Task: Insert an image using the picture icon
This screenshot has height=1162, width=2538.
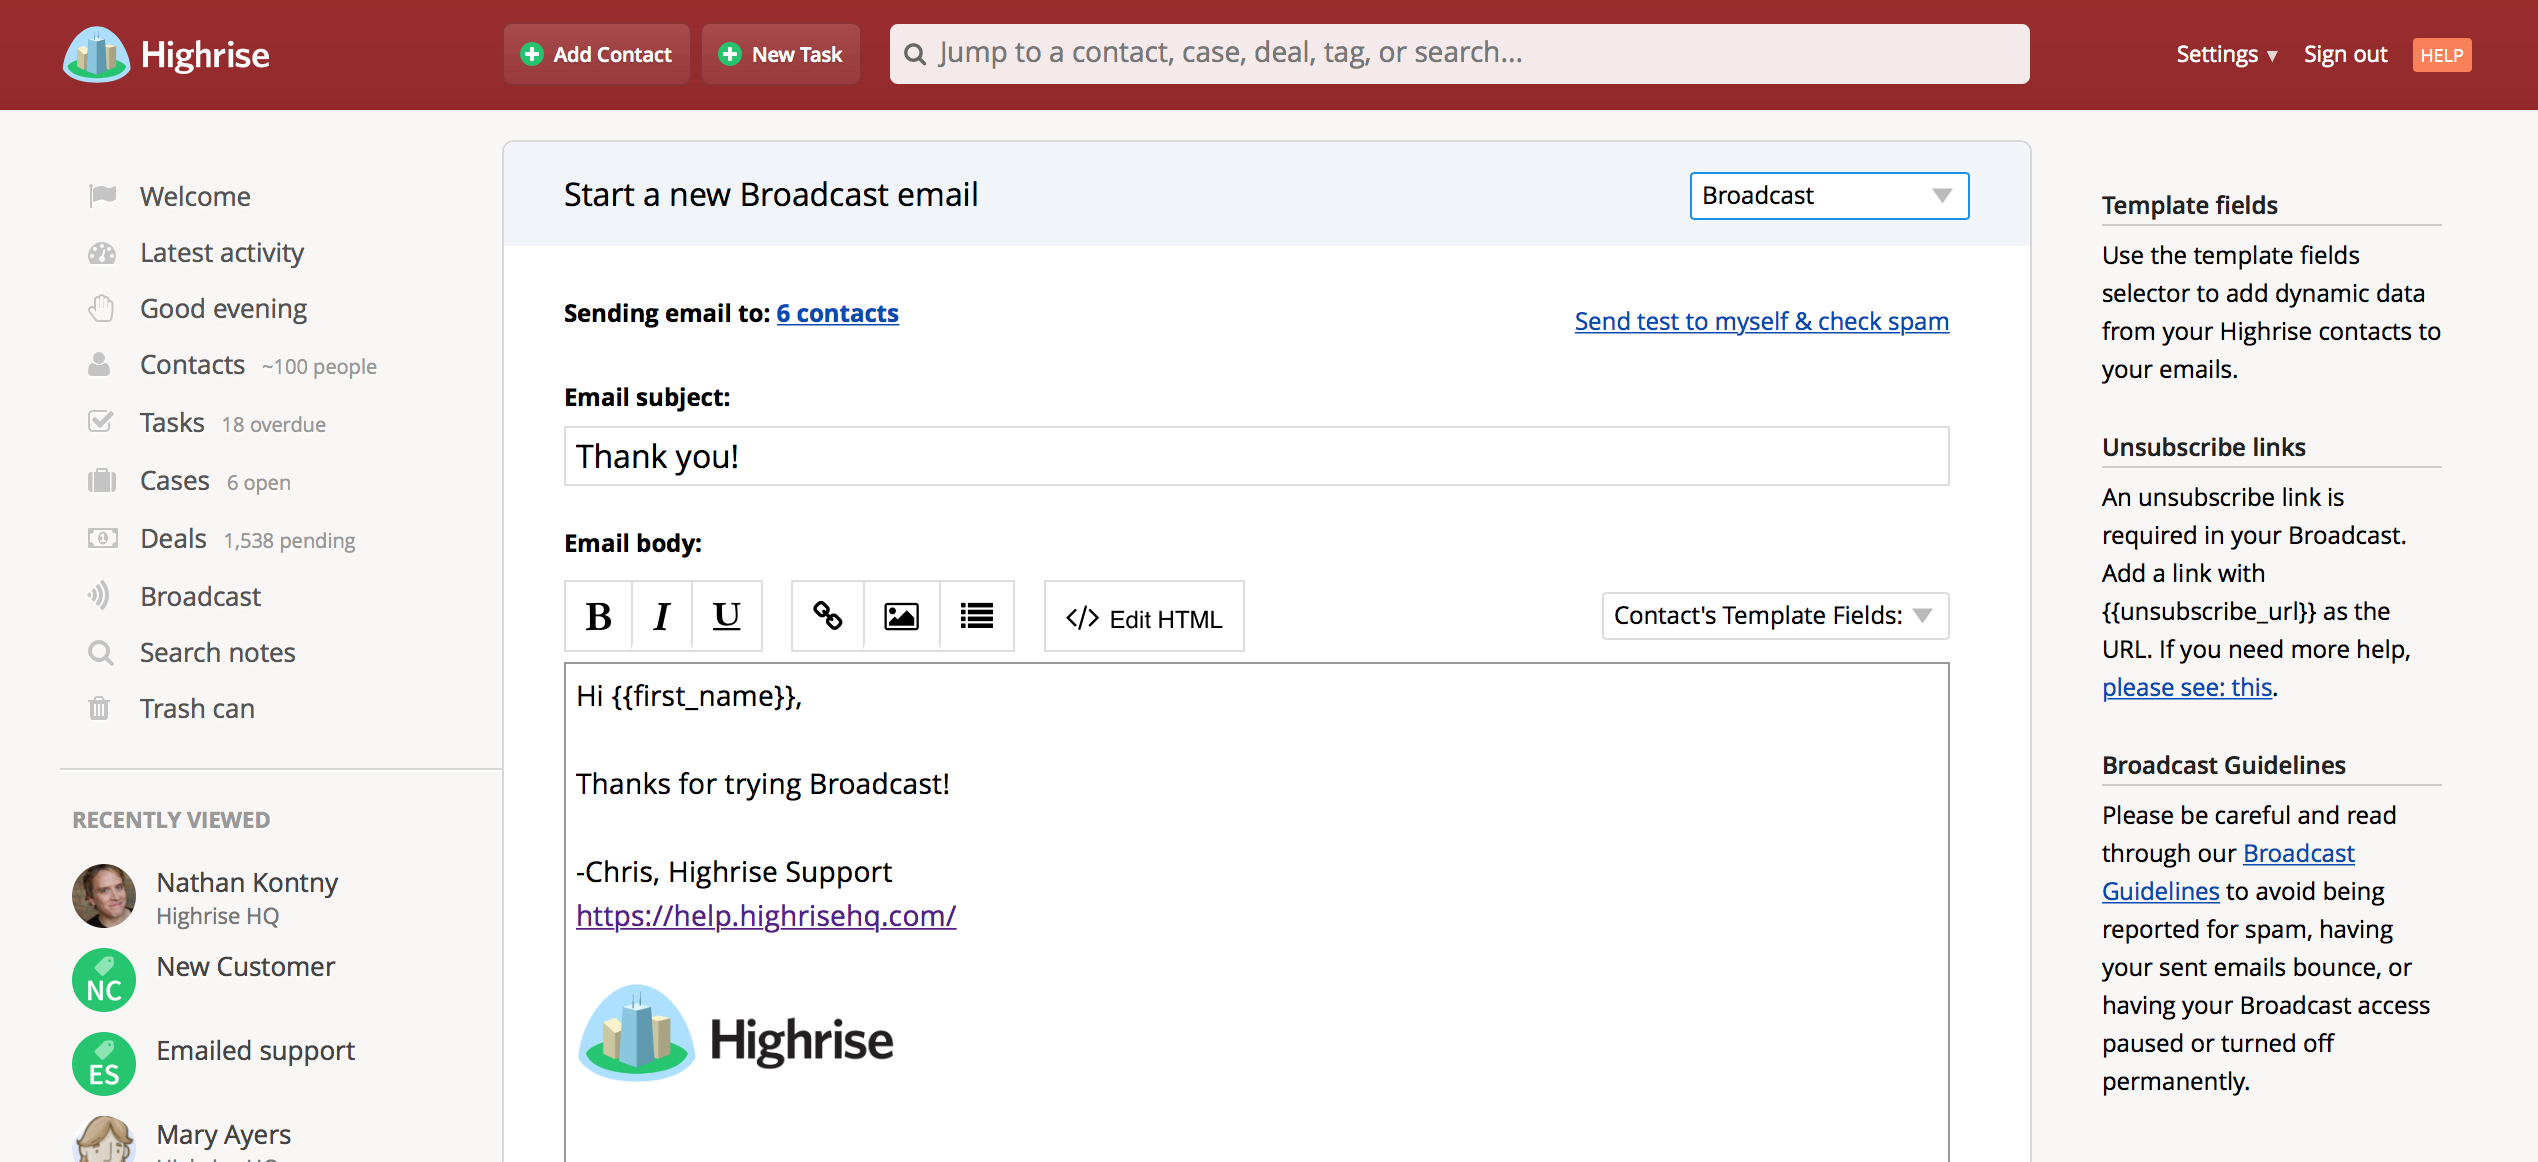Action: 901,616
